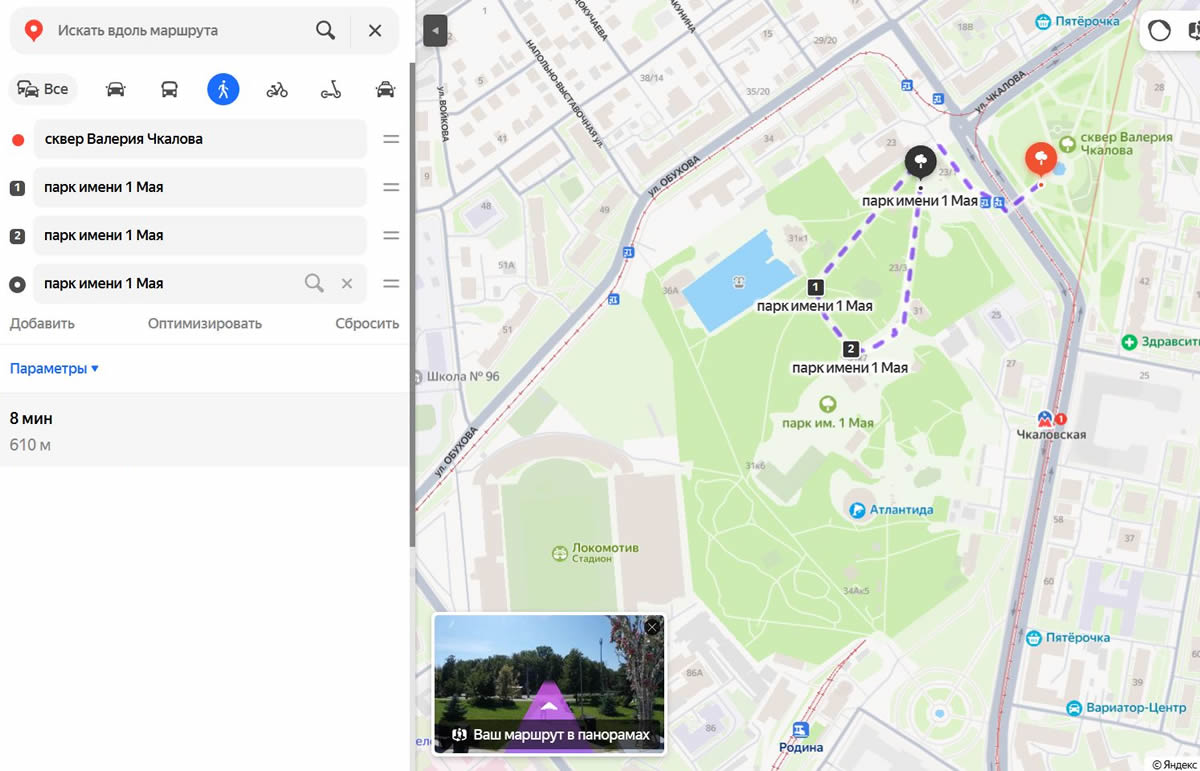The image size is (1200, 771).
Task: Click the Атлантида map marker icon
Action: [857, 510]
